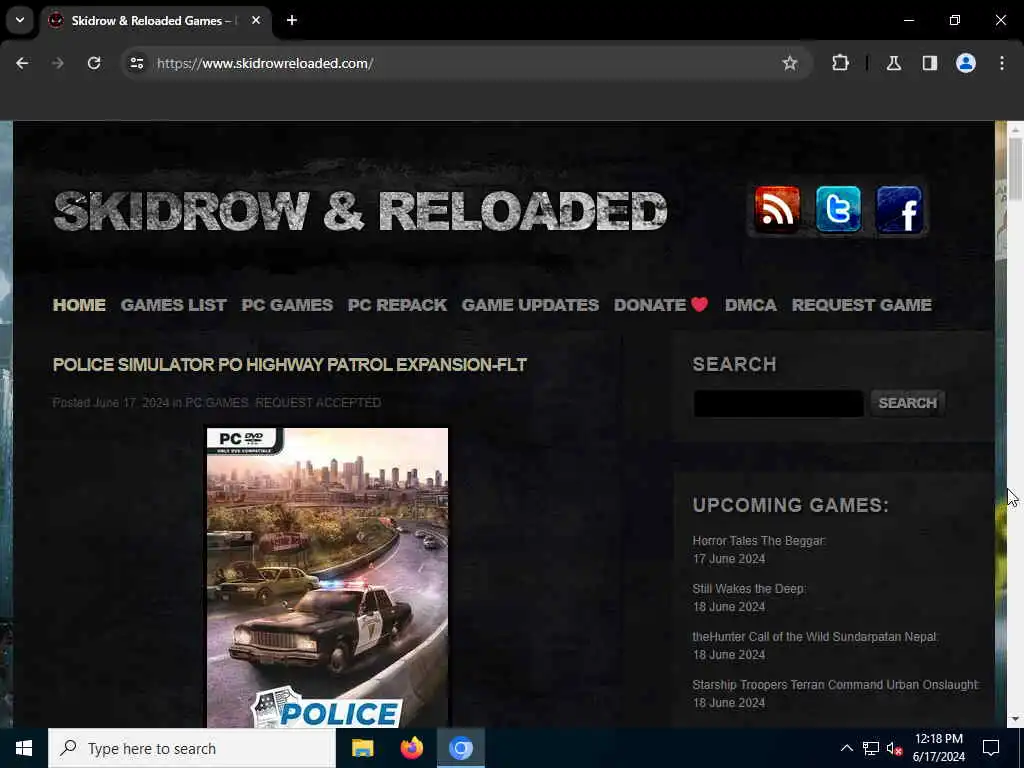Viewport: 1024px width, 768px height.
Task: Open network status tray icon
Action: click(871, 748)
